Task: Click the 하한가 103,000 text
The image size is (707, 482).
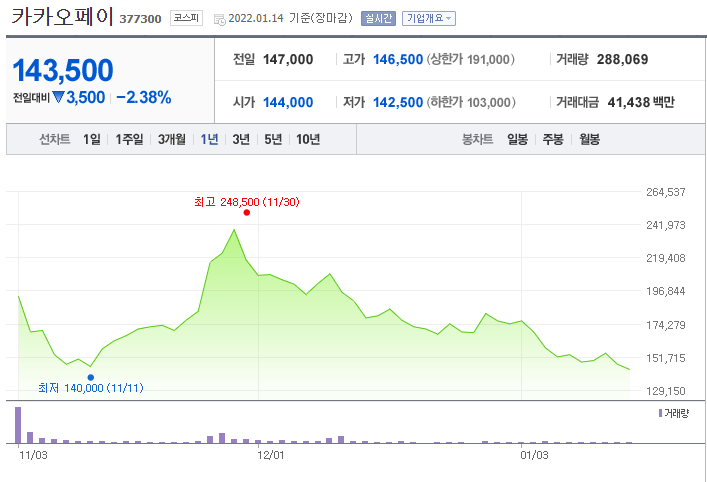Action: point(470,102)
